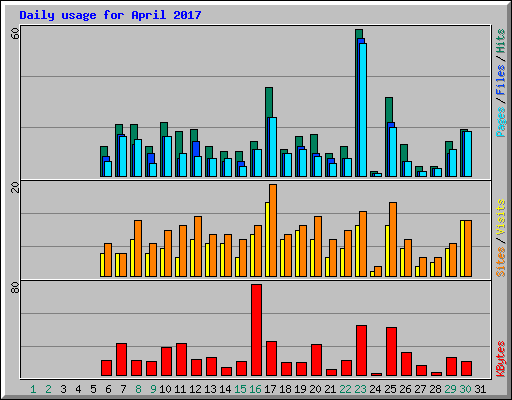Click day label 16 on the x-axis

255,389
